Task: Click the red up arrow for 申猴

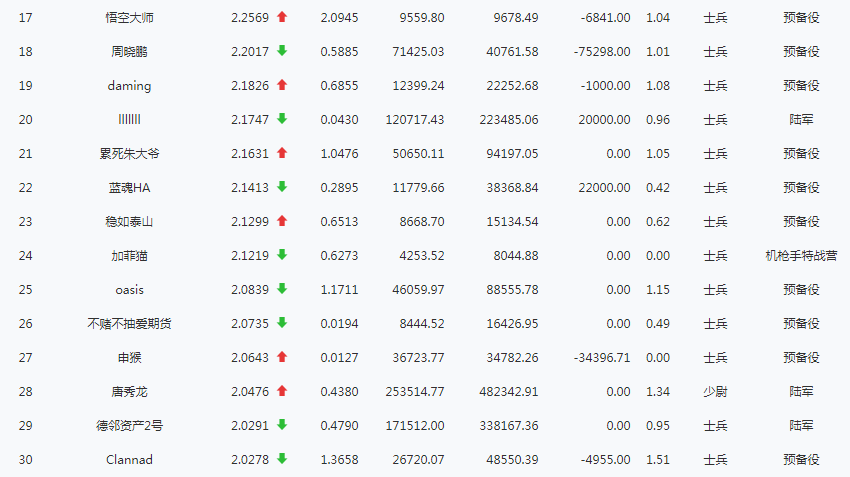Action: pyautogui.click(x=282, y=357)
